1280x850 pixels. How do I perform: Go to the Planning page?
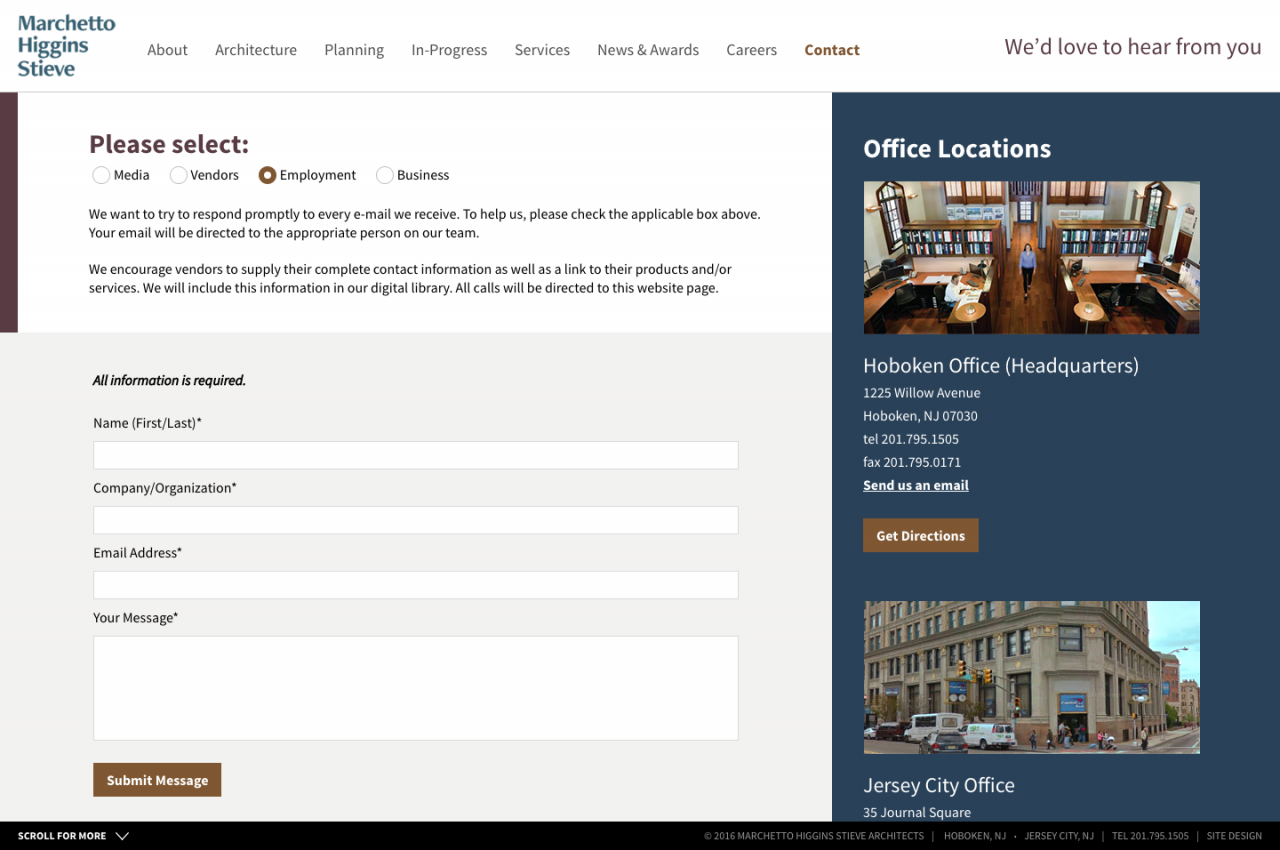[x=354, y=50]
